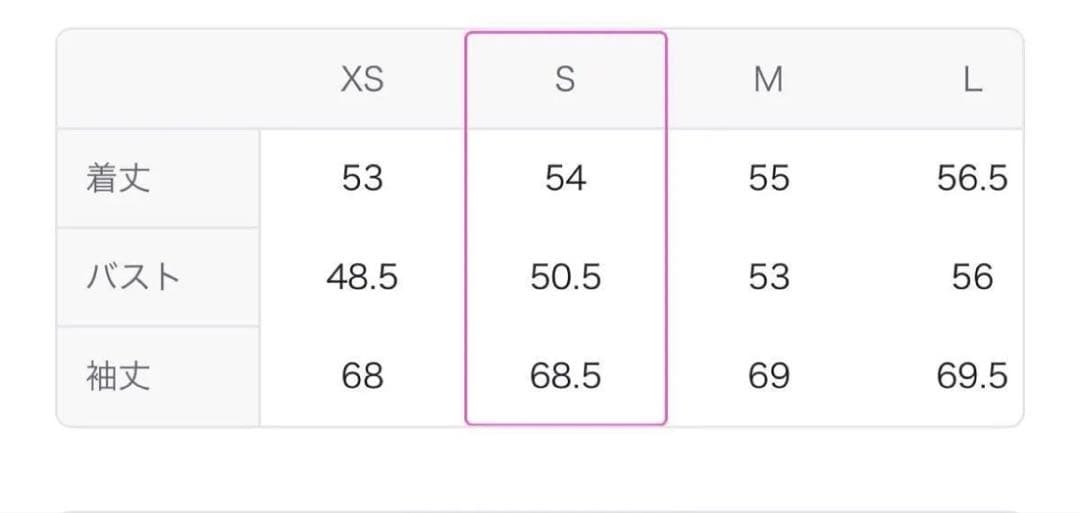Click the XS バスト value 48.5

pos(362,277)
